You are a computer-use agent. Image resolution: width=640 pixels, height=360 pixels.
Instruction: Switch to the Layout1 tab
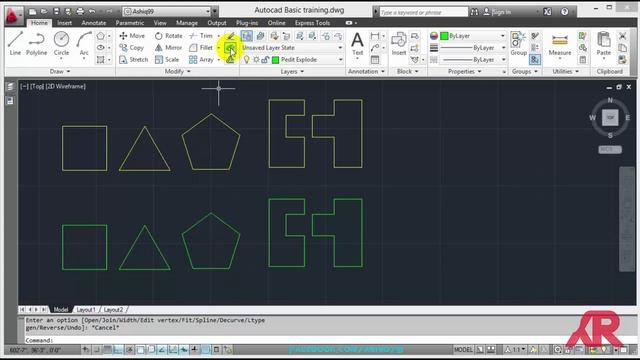86,310
